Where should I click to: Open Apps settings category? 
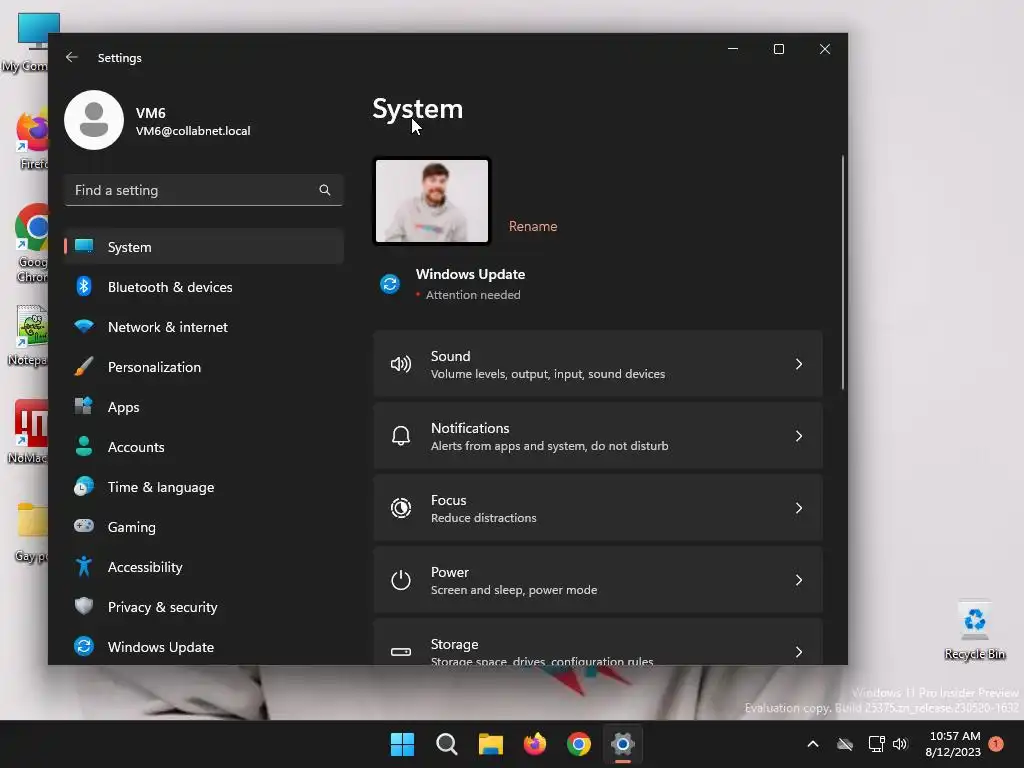tap(204, 407)
